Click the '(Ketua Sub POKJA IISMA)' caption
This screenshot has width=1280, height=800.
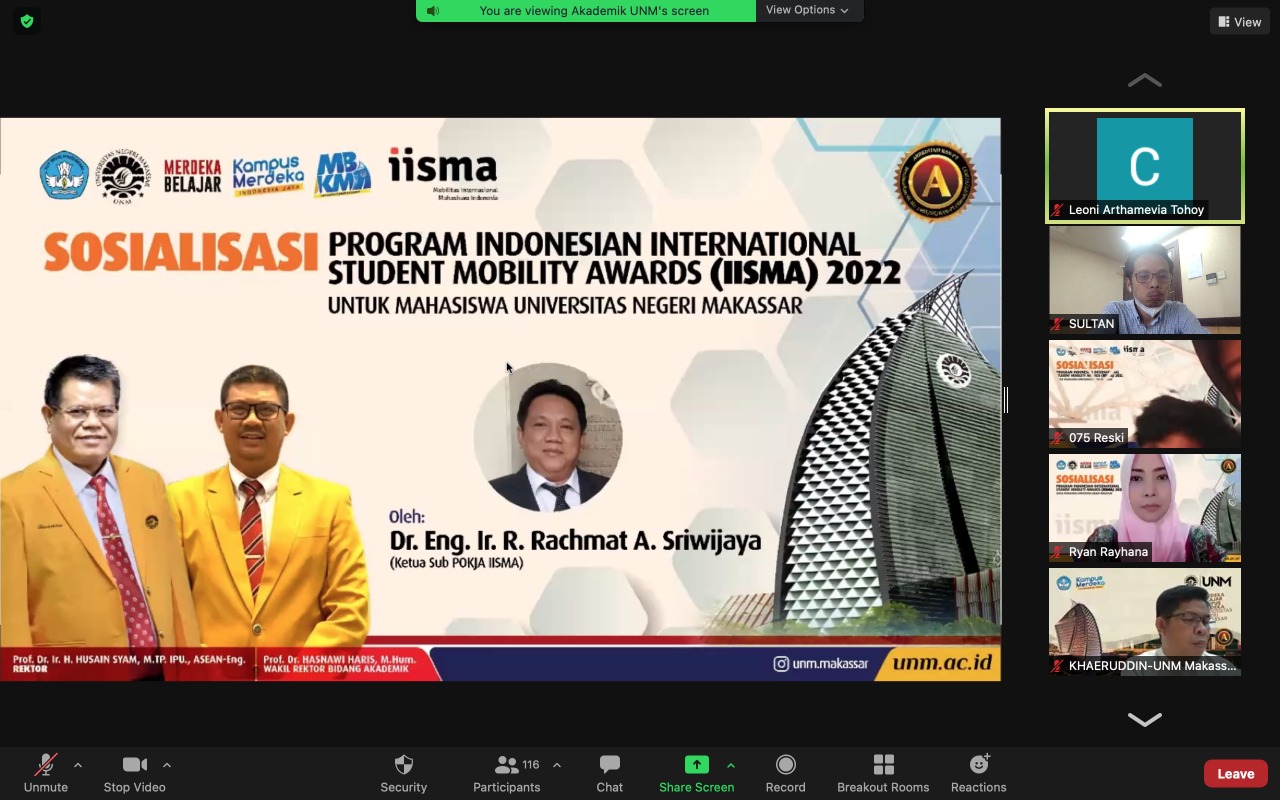[457, 563]
